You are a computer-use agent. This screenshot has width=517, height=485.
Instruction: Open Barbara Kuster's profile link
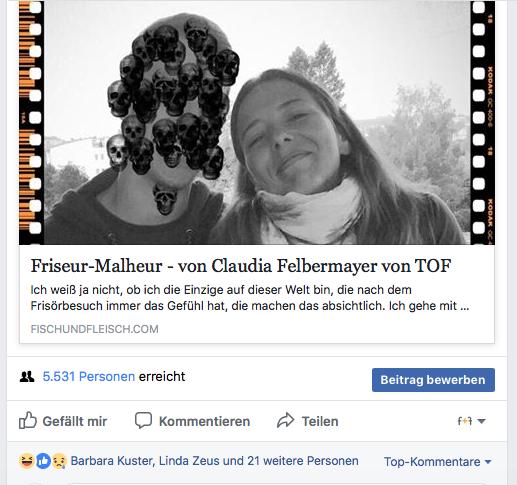point(112,461)
